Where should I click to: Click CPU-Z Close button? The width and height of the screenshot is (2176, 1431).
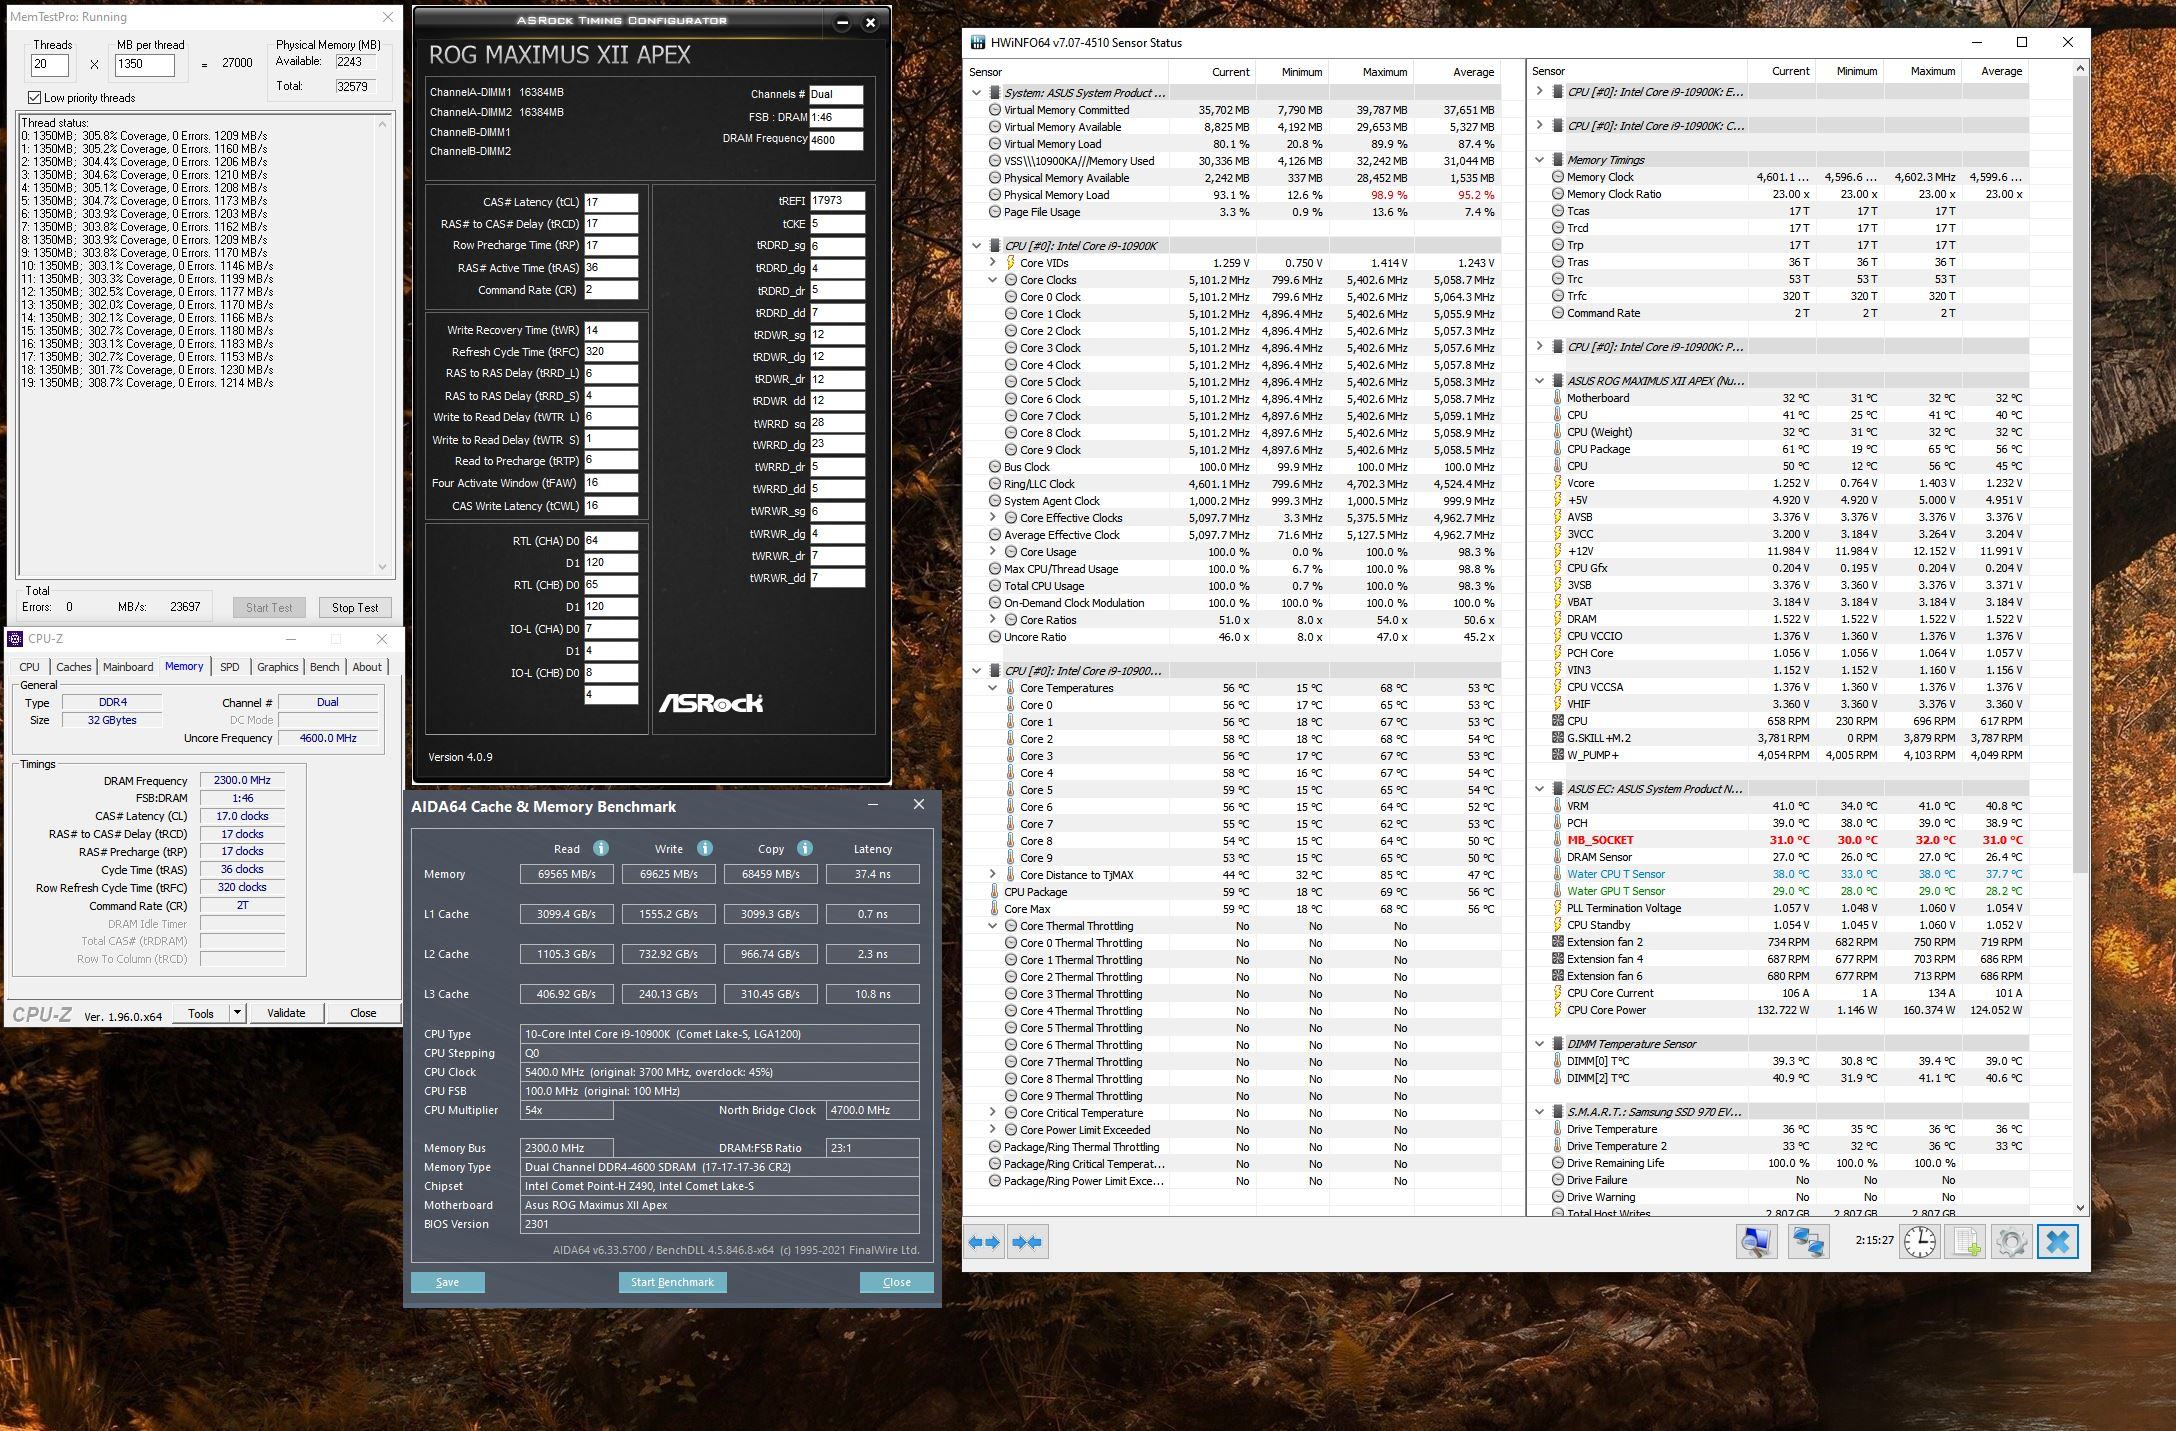[363, 1013]
